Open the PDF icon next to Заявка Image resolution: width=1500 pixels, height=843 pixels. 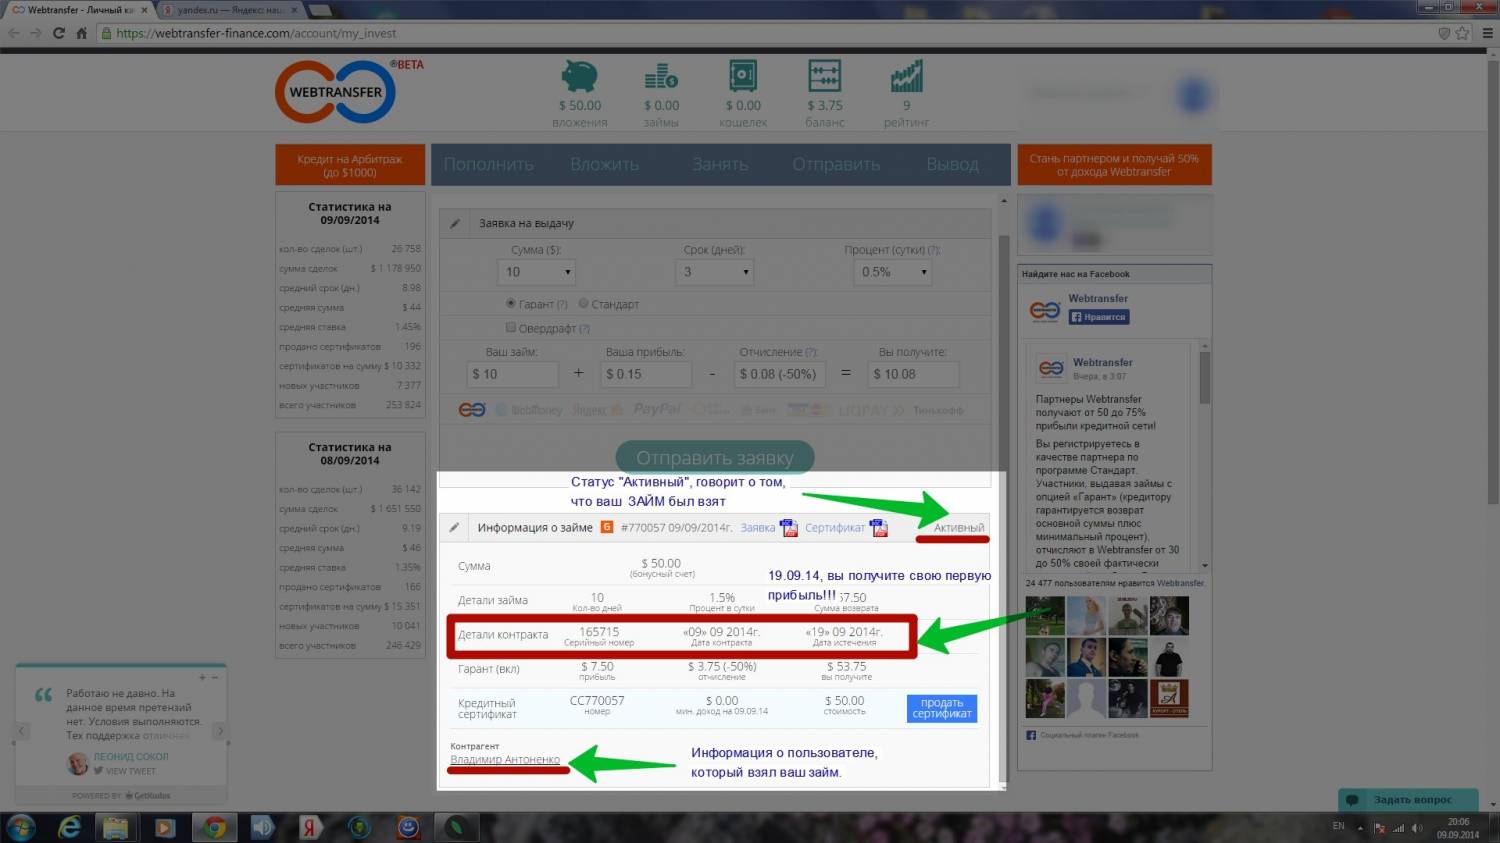788,527
